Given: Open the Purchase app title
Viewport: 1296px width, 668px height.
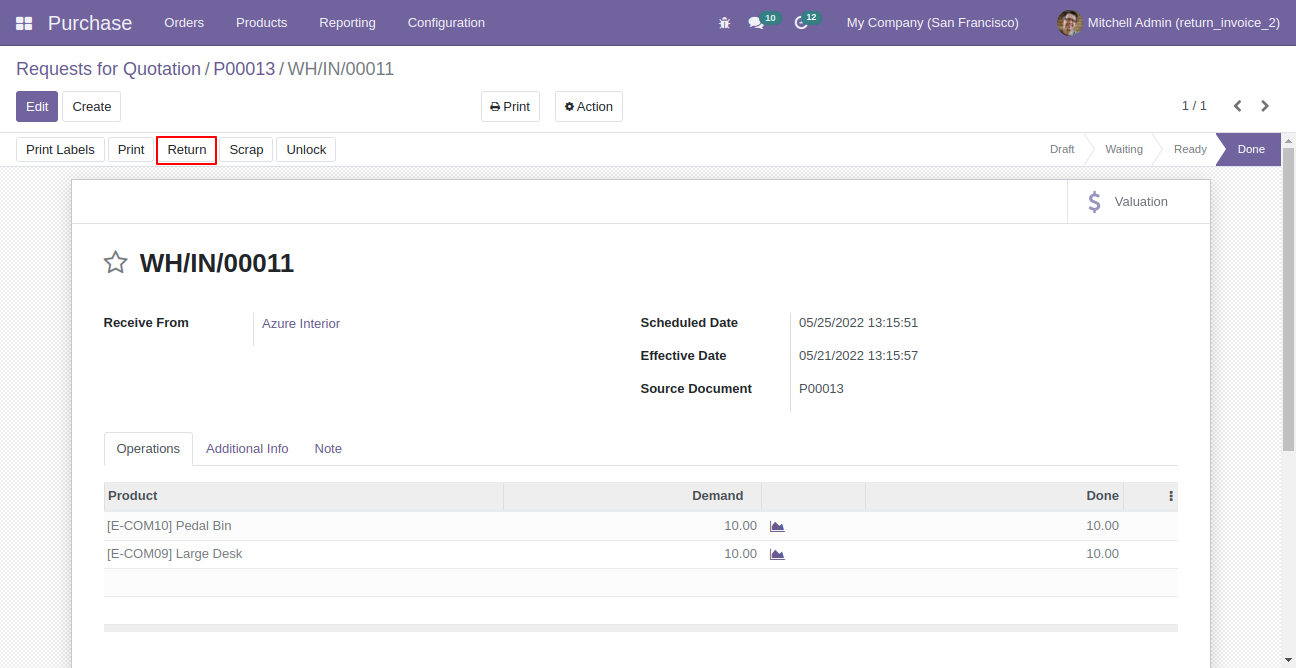Looking at the screenshot, I should tap(90, 23).
